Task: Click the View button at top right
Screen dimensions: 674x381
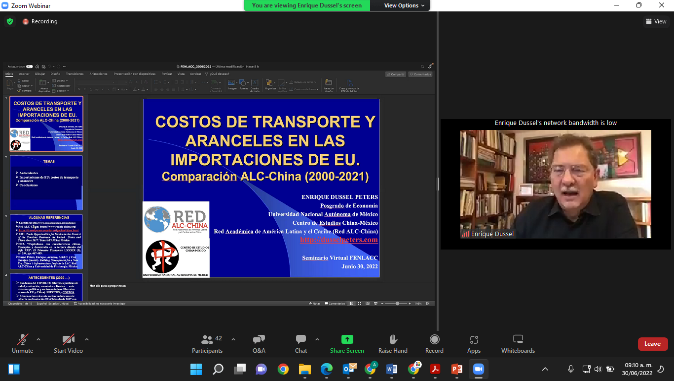Action: [x=656, y=21]
